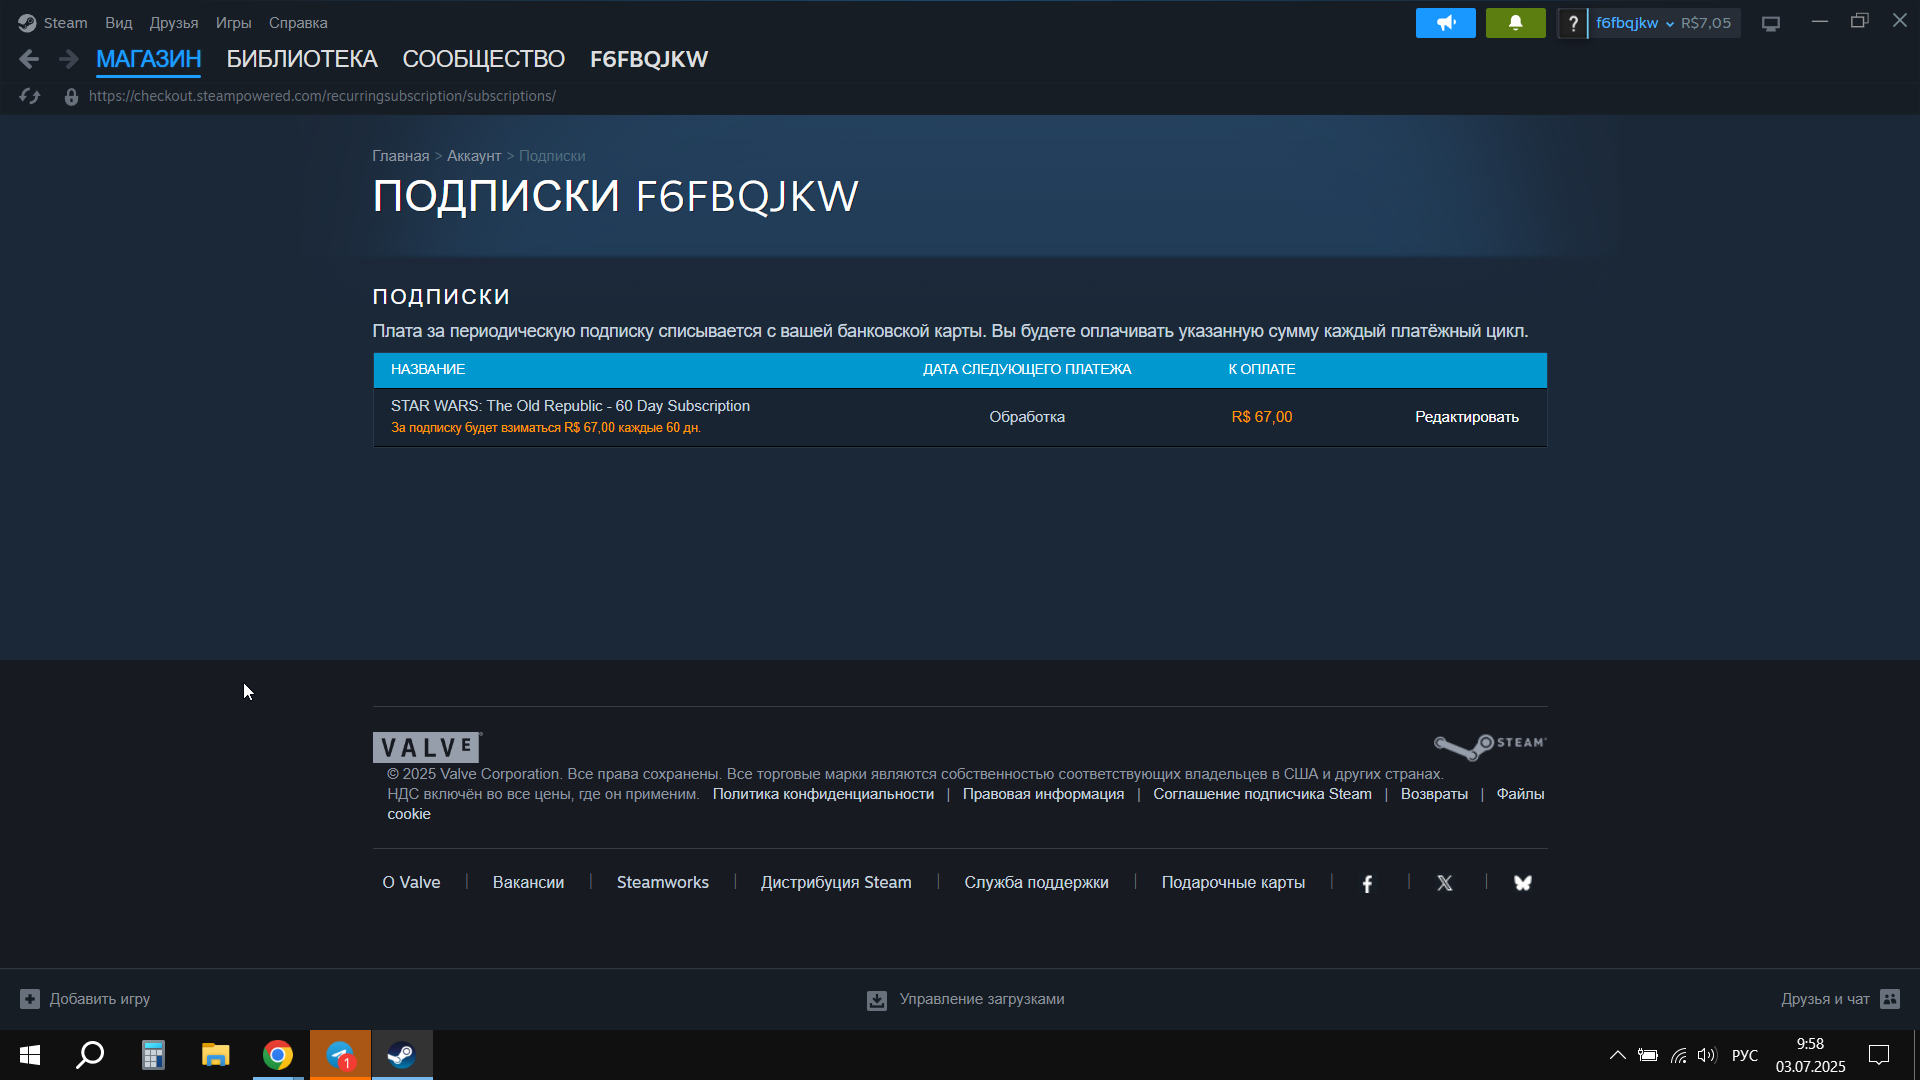Open Steam's X (Twitter) icon
This screenshot has width=1920, height=1080.
point(1445,883)
